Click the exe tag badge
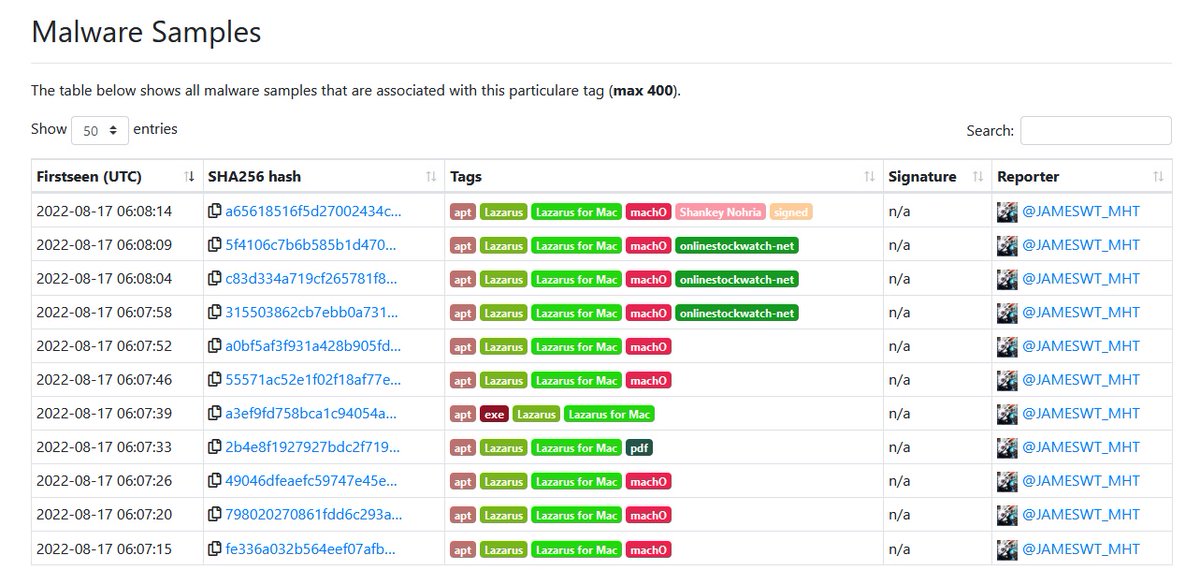The image size is (1200, 570). coord(494,415)
